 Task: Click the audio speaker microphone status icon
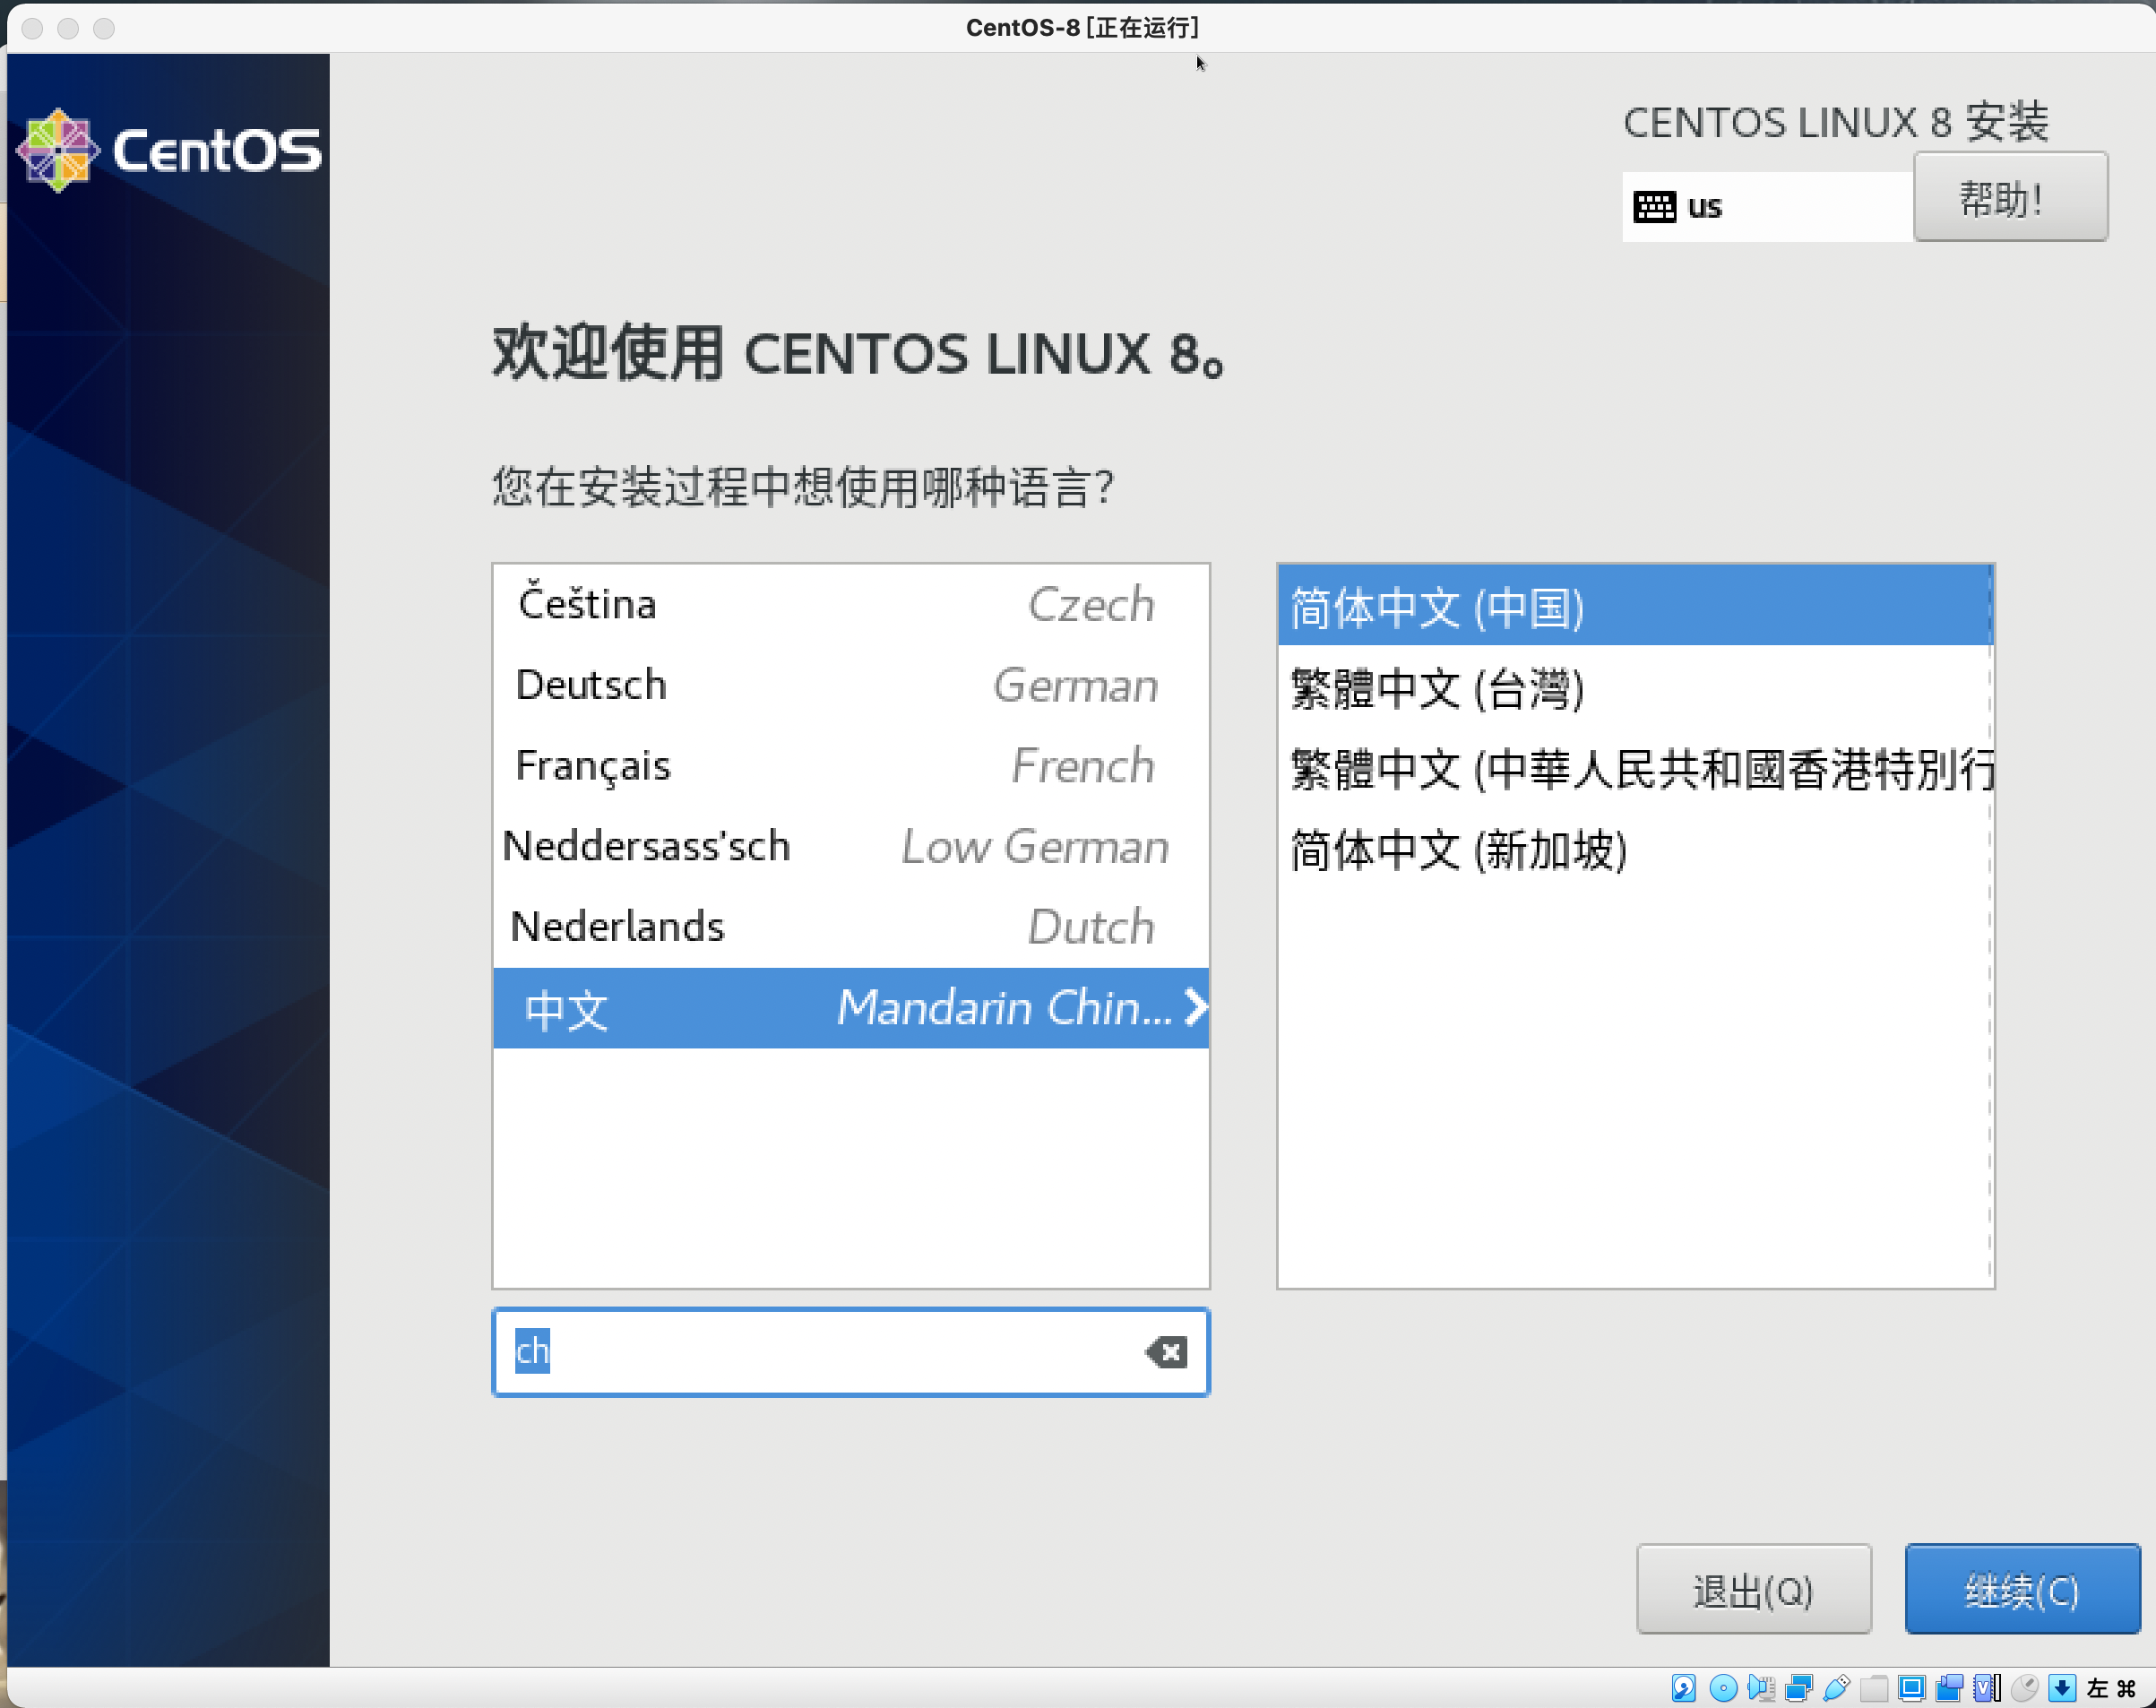1761,1688
